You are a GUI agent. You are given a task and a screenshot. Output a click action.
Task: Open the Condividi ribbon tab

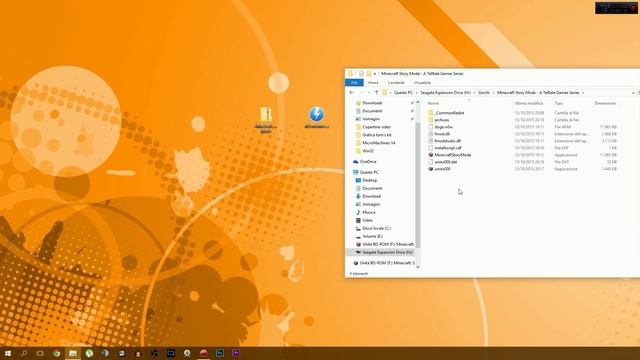(396, 83)
